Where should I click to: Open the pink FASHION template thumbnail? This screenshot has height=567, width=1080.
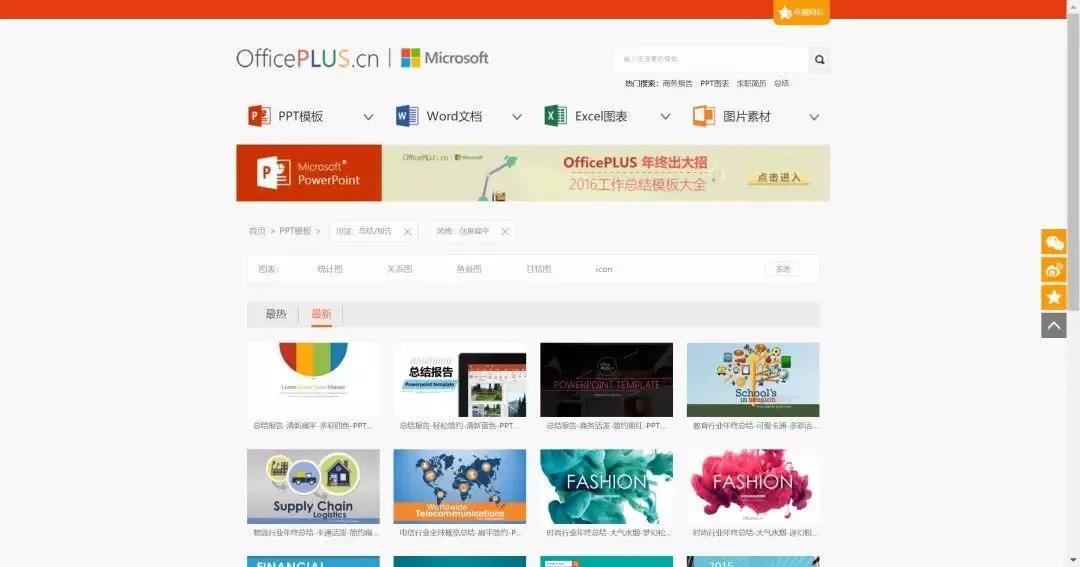coord(753,486)
